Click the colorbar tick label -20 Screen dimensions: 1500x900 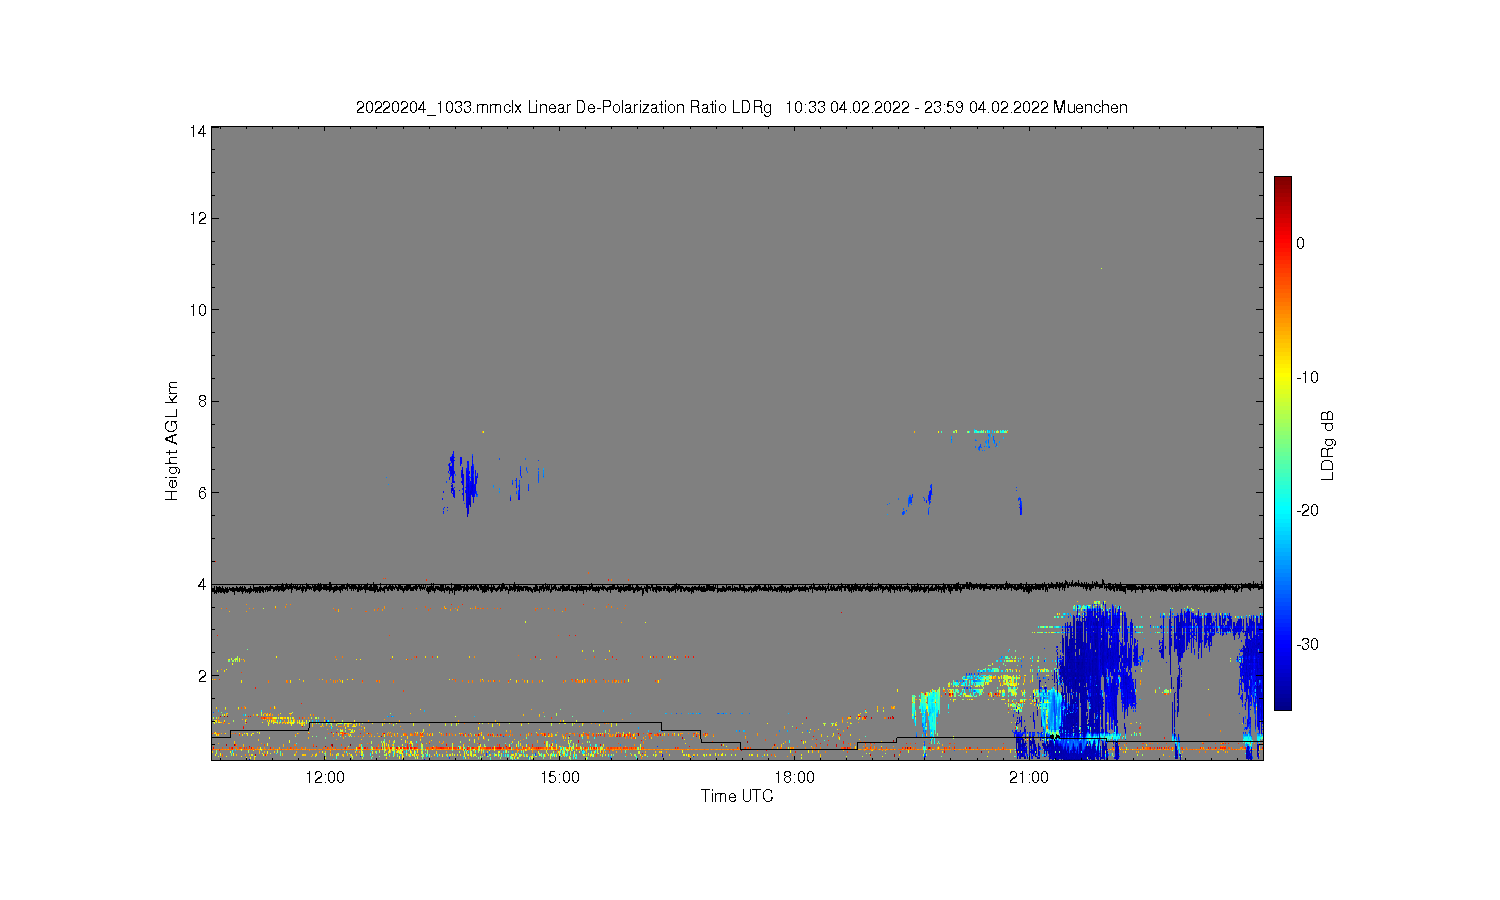(x=1308, y=510)
